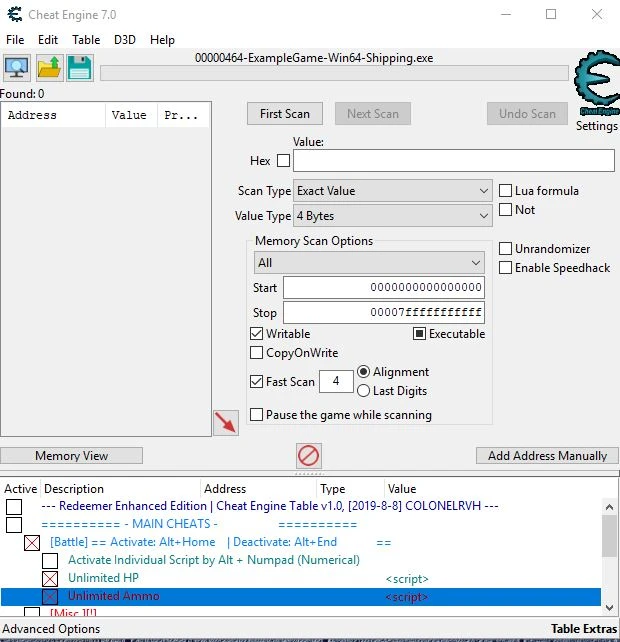620x642 pixels.
Task: Enable the Unrandomizer option
Action: (505, 249)
